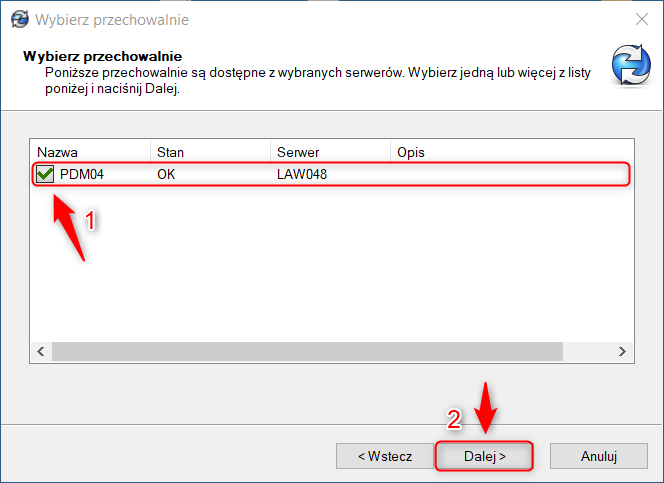The height and width of the screenshot is (483, 664).
Task: Sort the list by the Stan column header
Action: [x=208, y=152]
